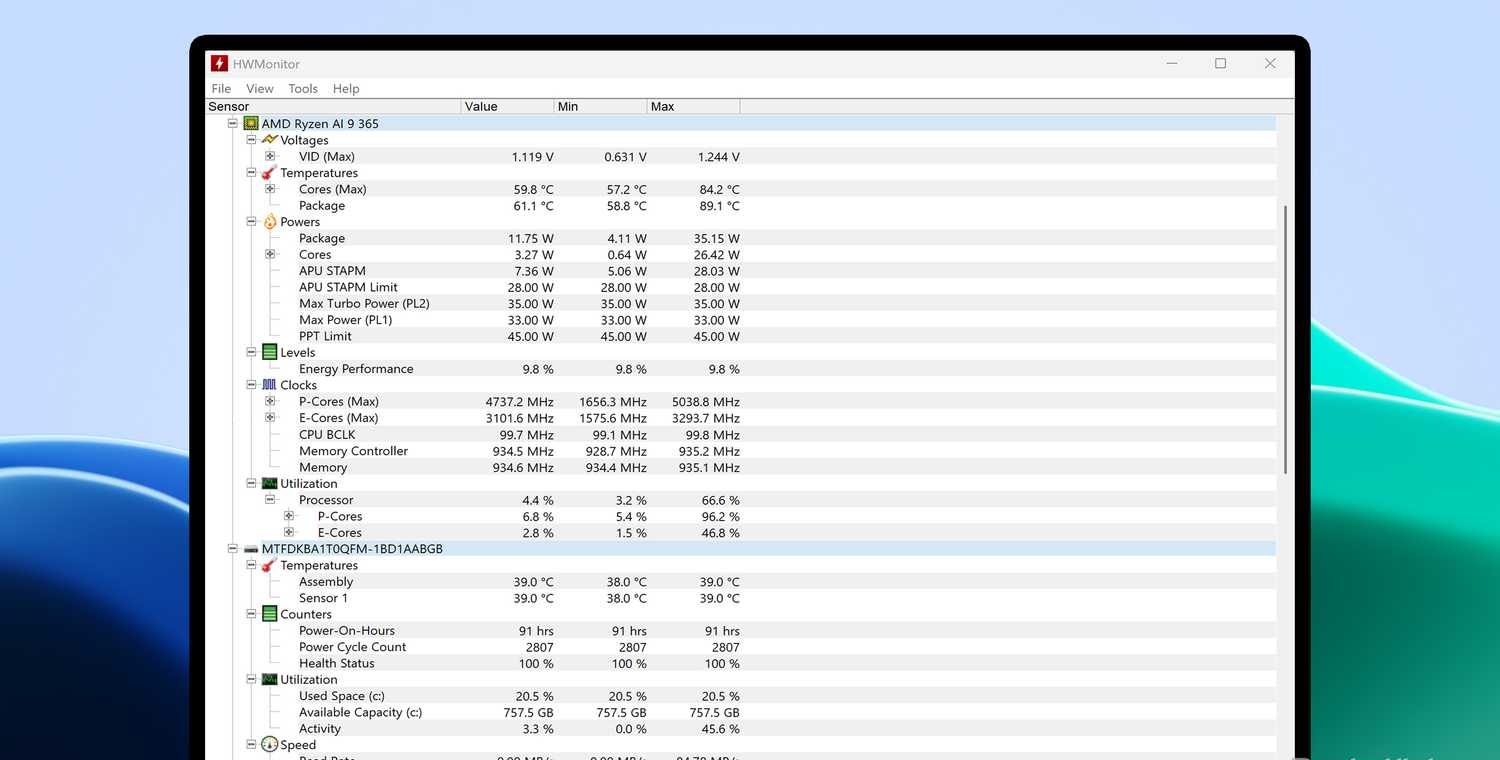Click the AMD Ryzen AI 9 365 processor icon
The image size is (1500, 760).
[x=252, y=123]
